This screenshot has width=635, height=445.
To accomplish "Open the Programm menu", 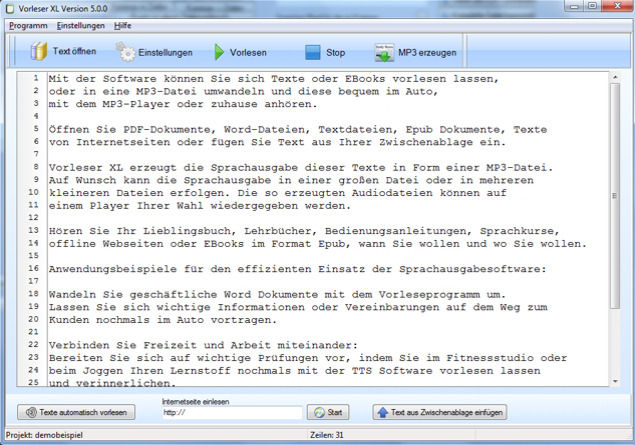I will (x=28, y=26).
